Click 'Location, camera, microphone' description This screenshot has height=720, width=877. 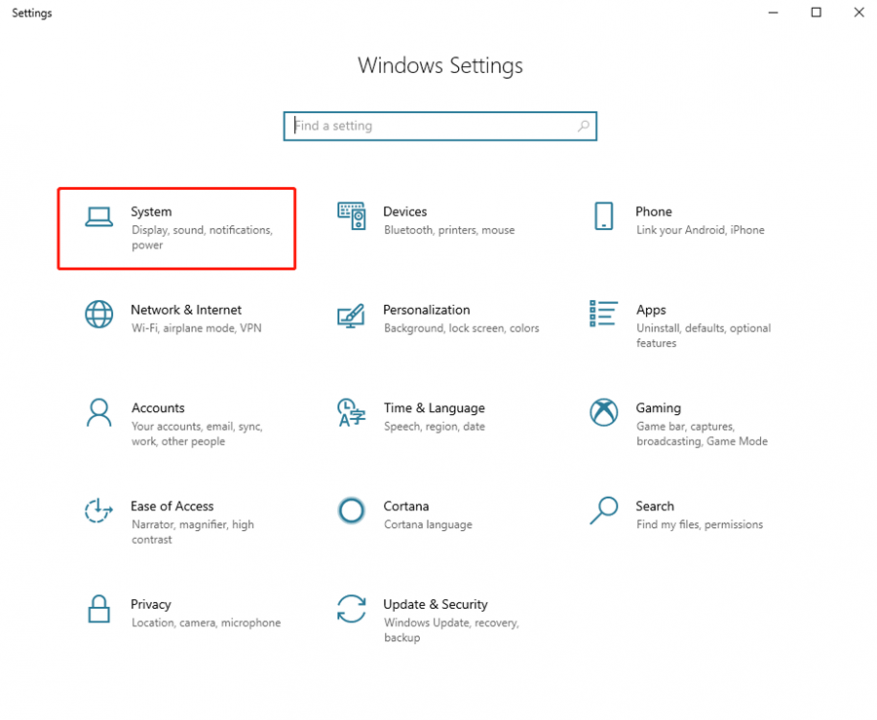point(206,623)
